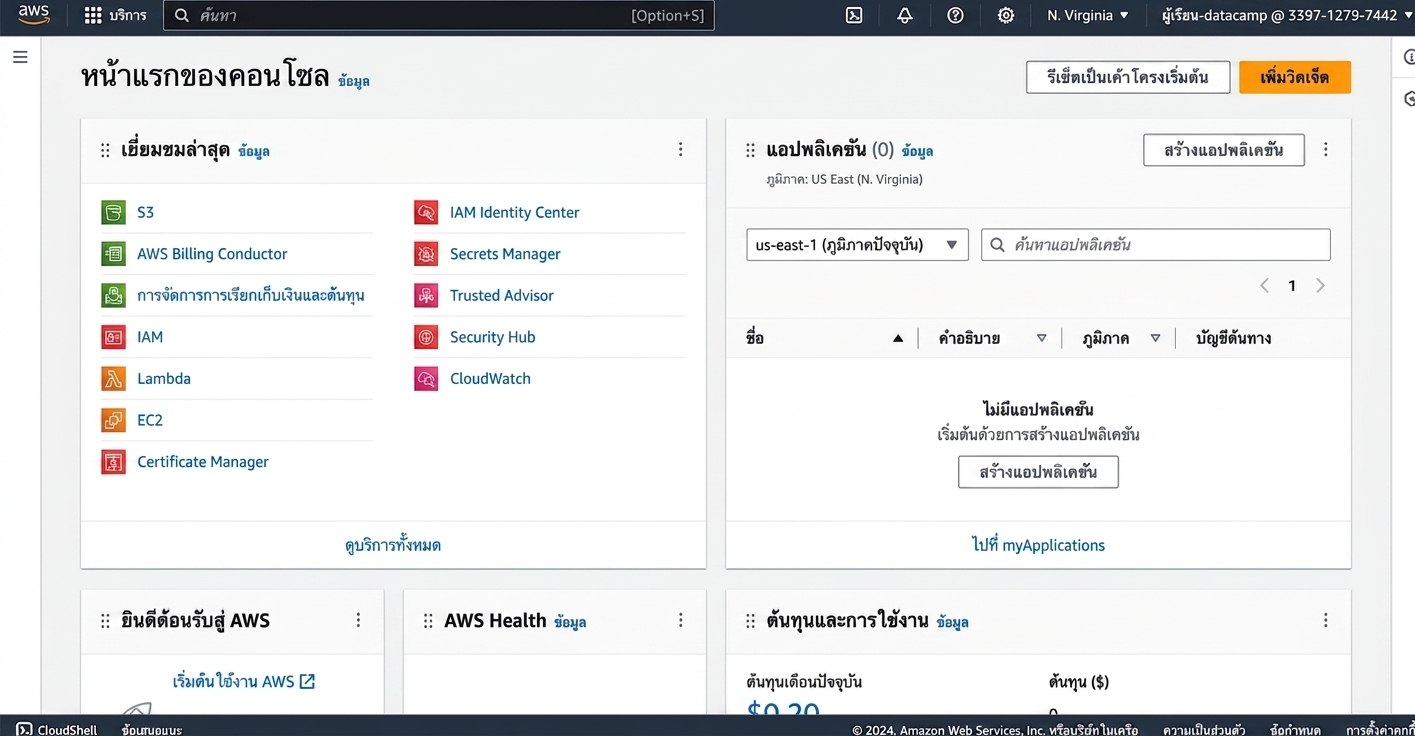Click the billing and cost management icon
The height and width of the screenshot is (736, 1415).
click(113, 296)
